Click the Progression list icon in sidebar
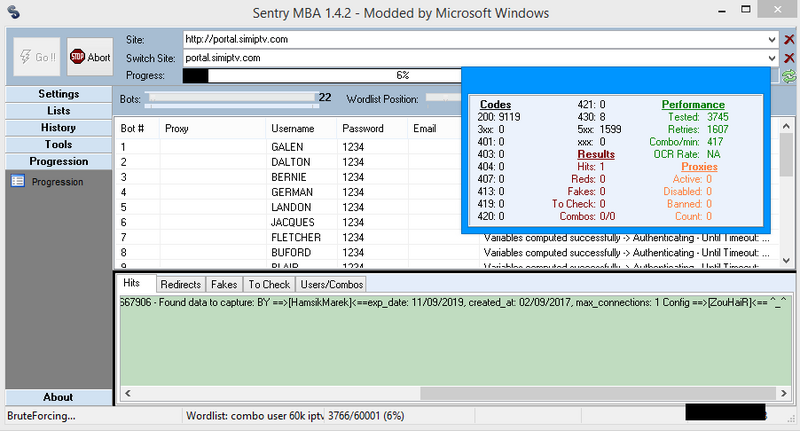The height and width of the screenshot is (431, 800). coord(18,181)
